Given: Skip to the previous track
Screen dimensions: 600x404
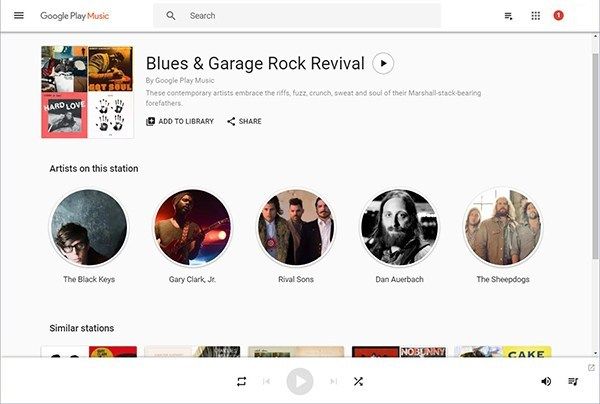Looking at the screenshot, I should [267, 381].
